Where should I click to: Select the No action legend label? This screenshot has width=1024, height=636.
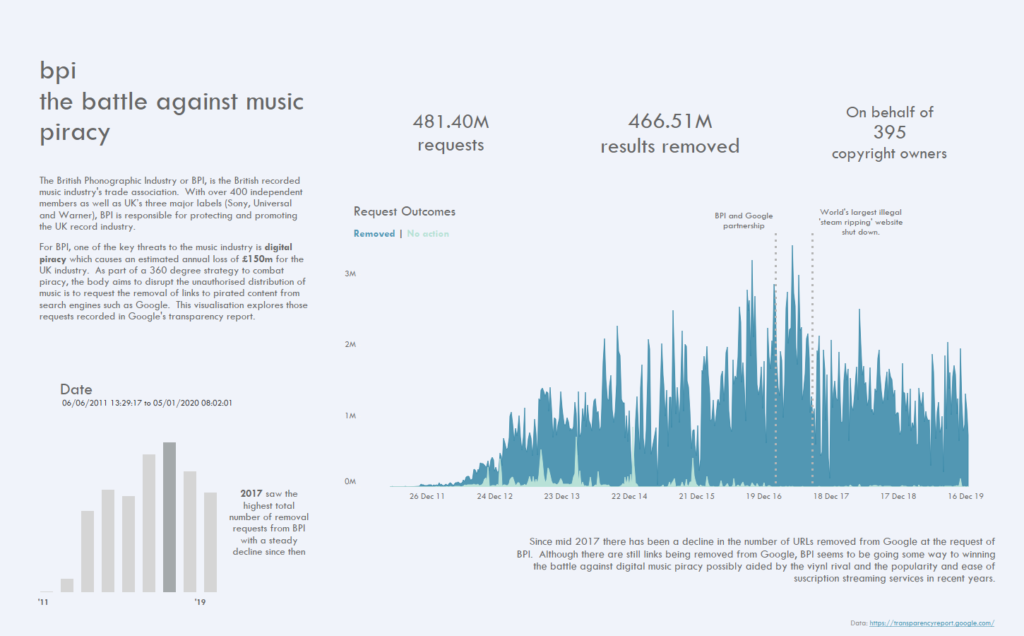tap(428, 234)
